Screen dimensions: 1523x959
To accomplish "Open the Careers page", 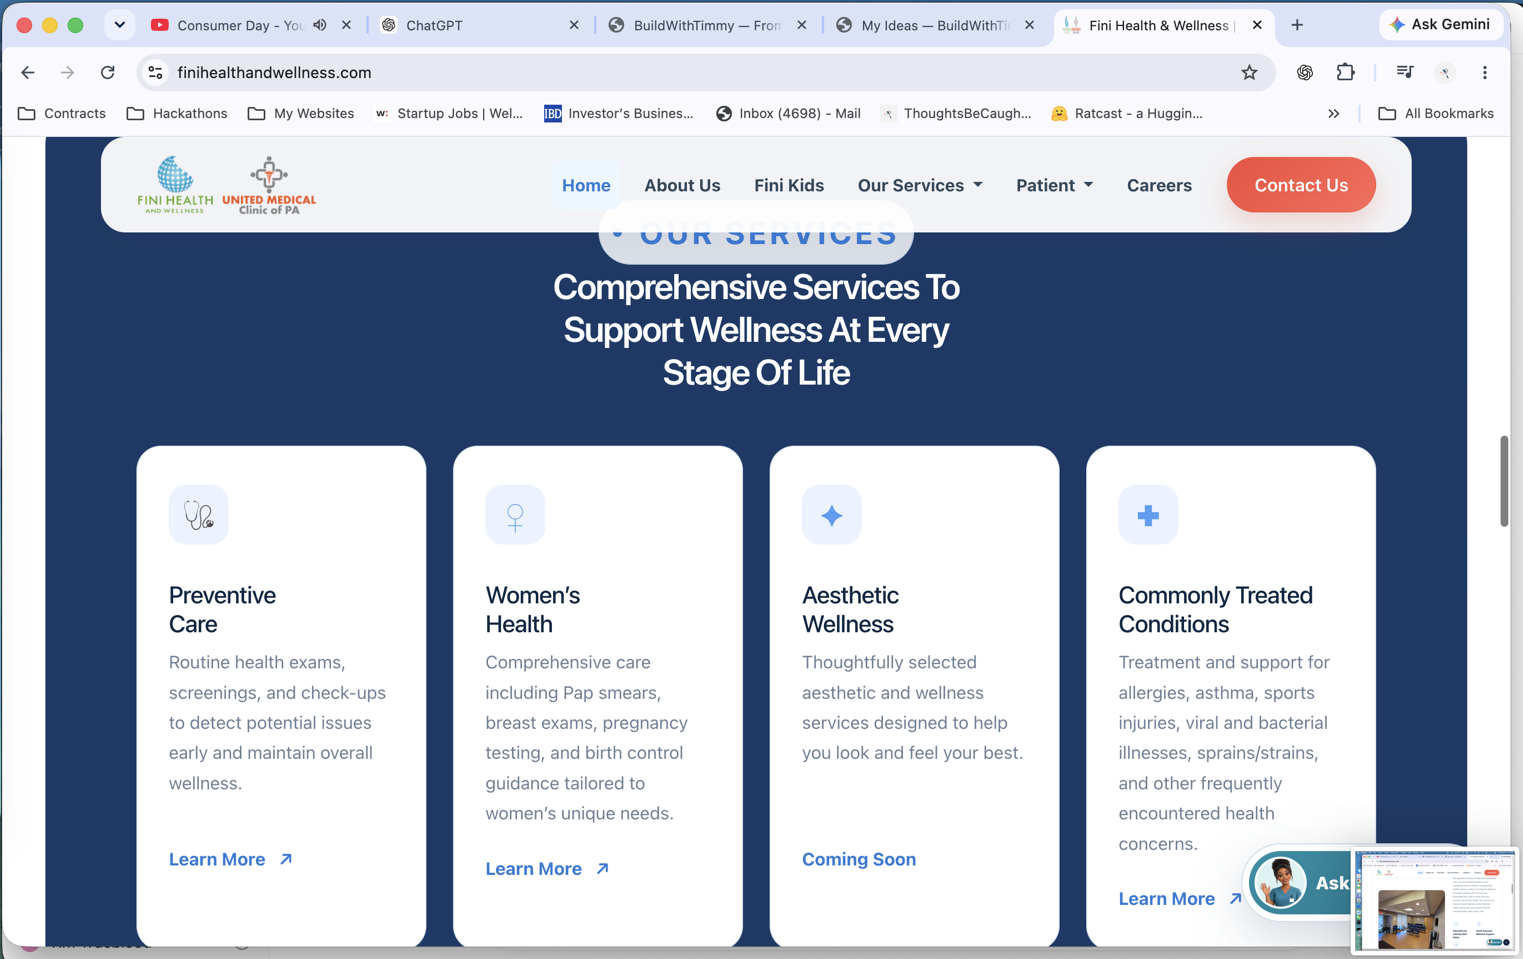I will (1159, 185).
